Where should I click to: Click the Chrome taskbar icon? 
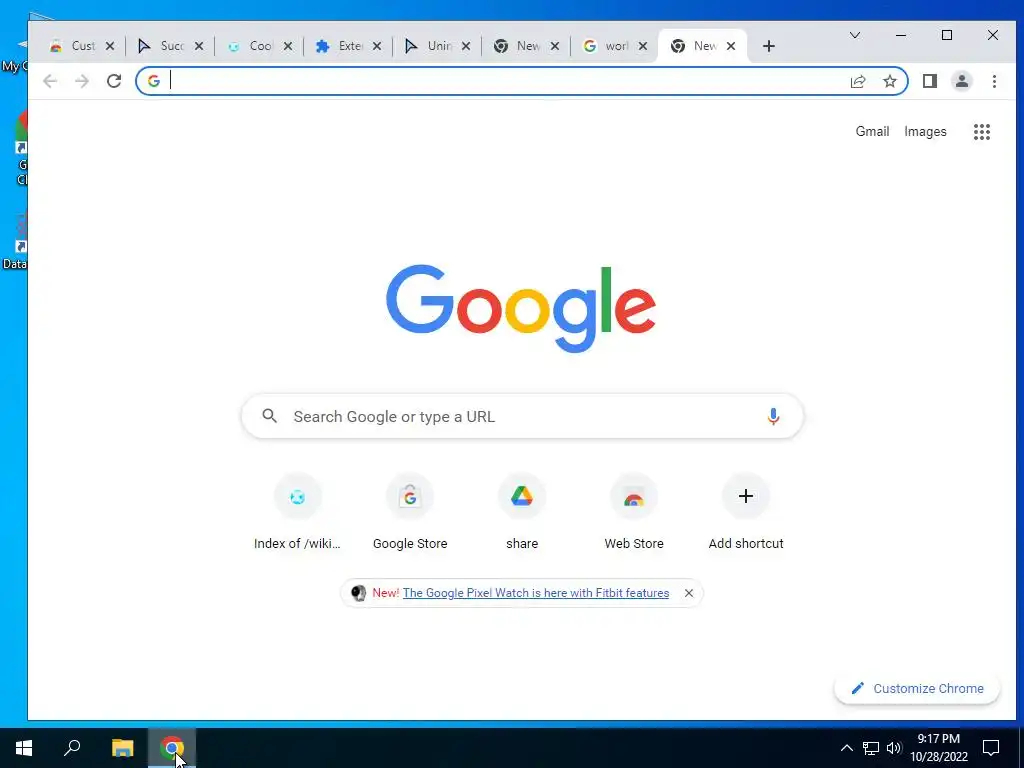point(172,748)
